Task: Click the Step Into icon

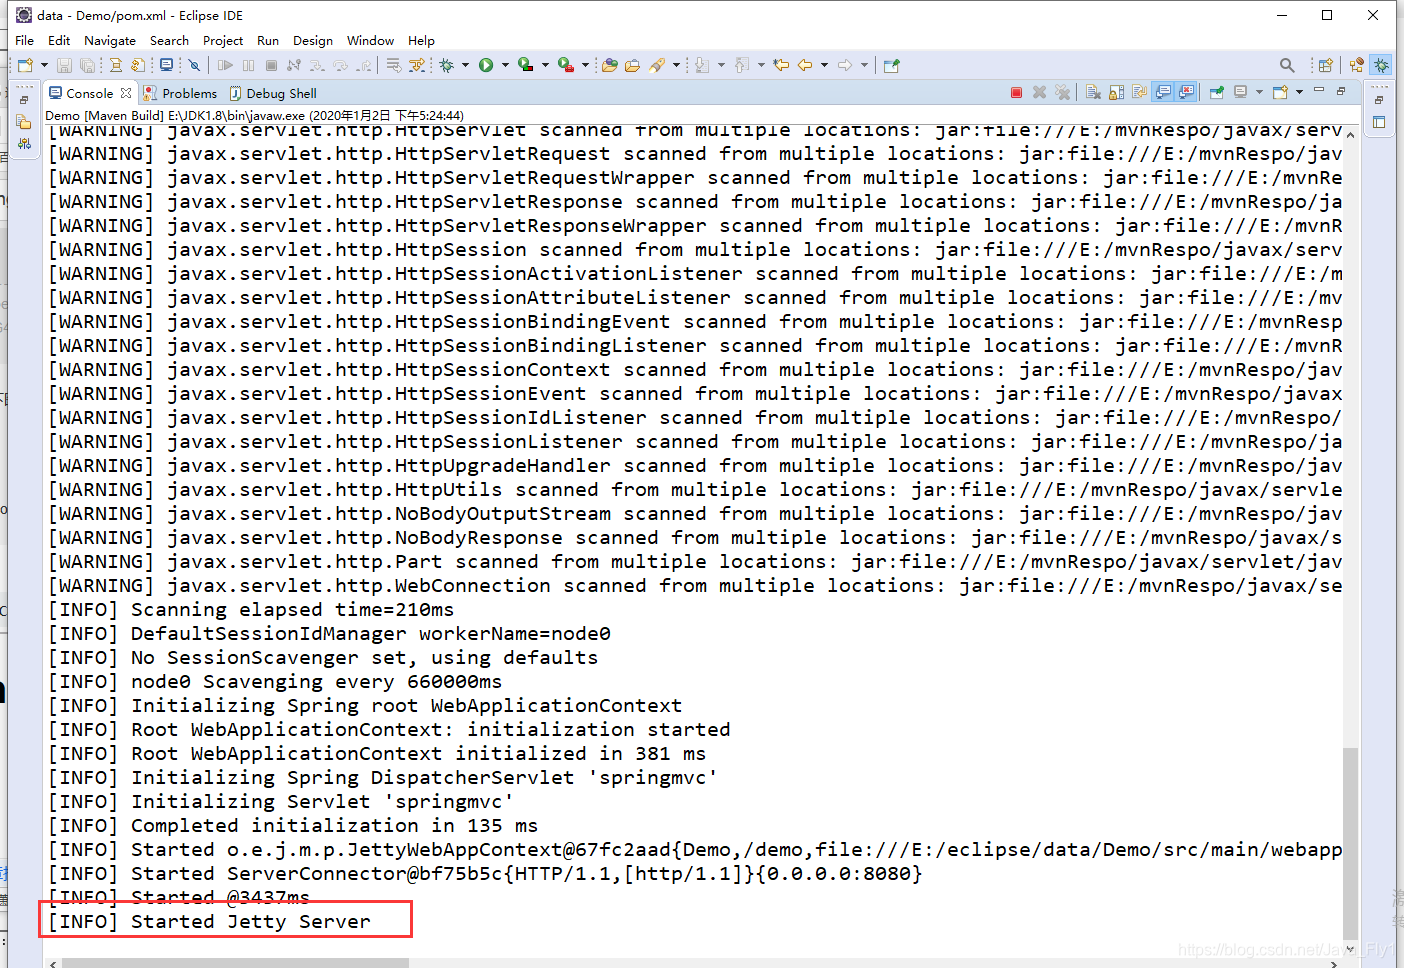Action: 317,65
